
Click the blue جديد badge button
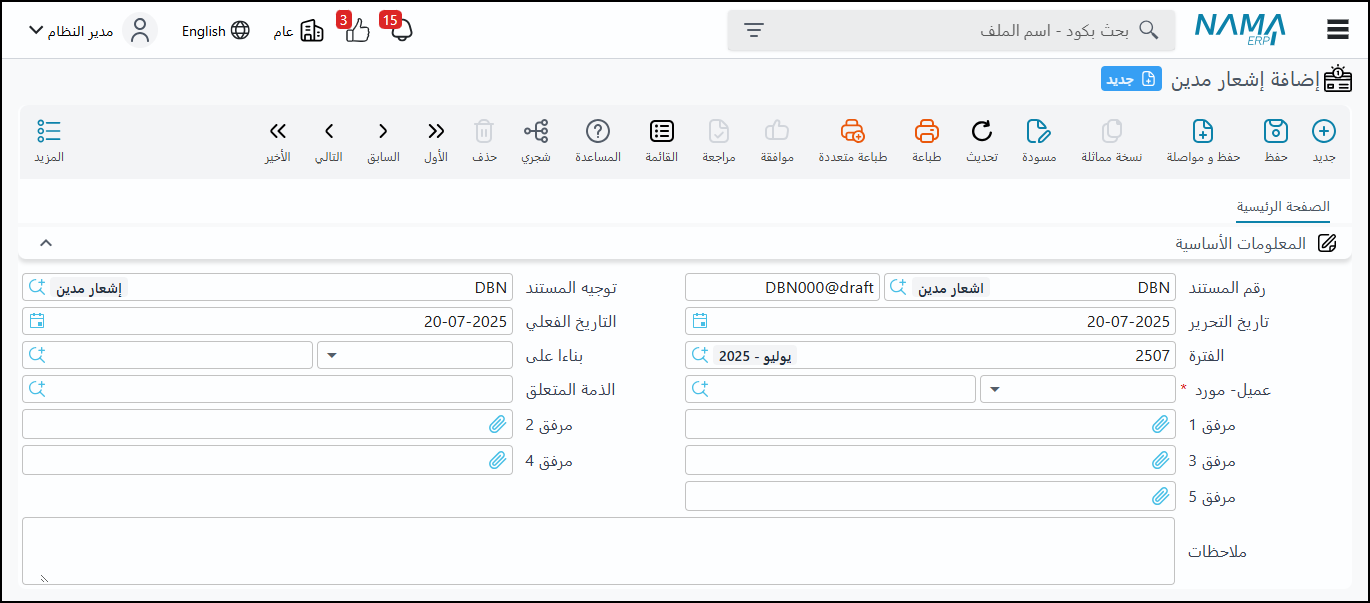[1131, 80]
